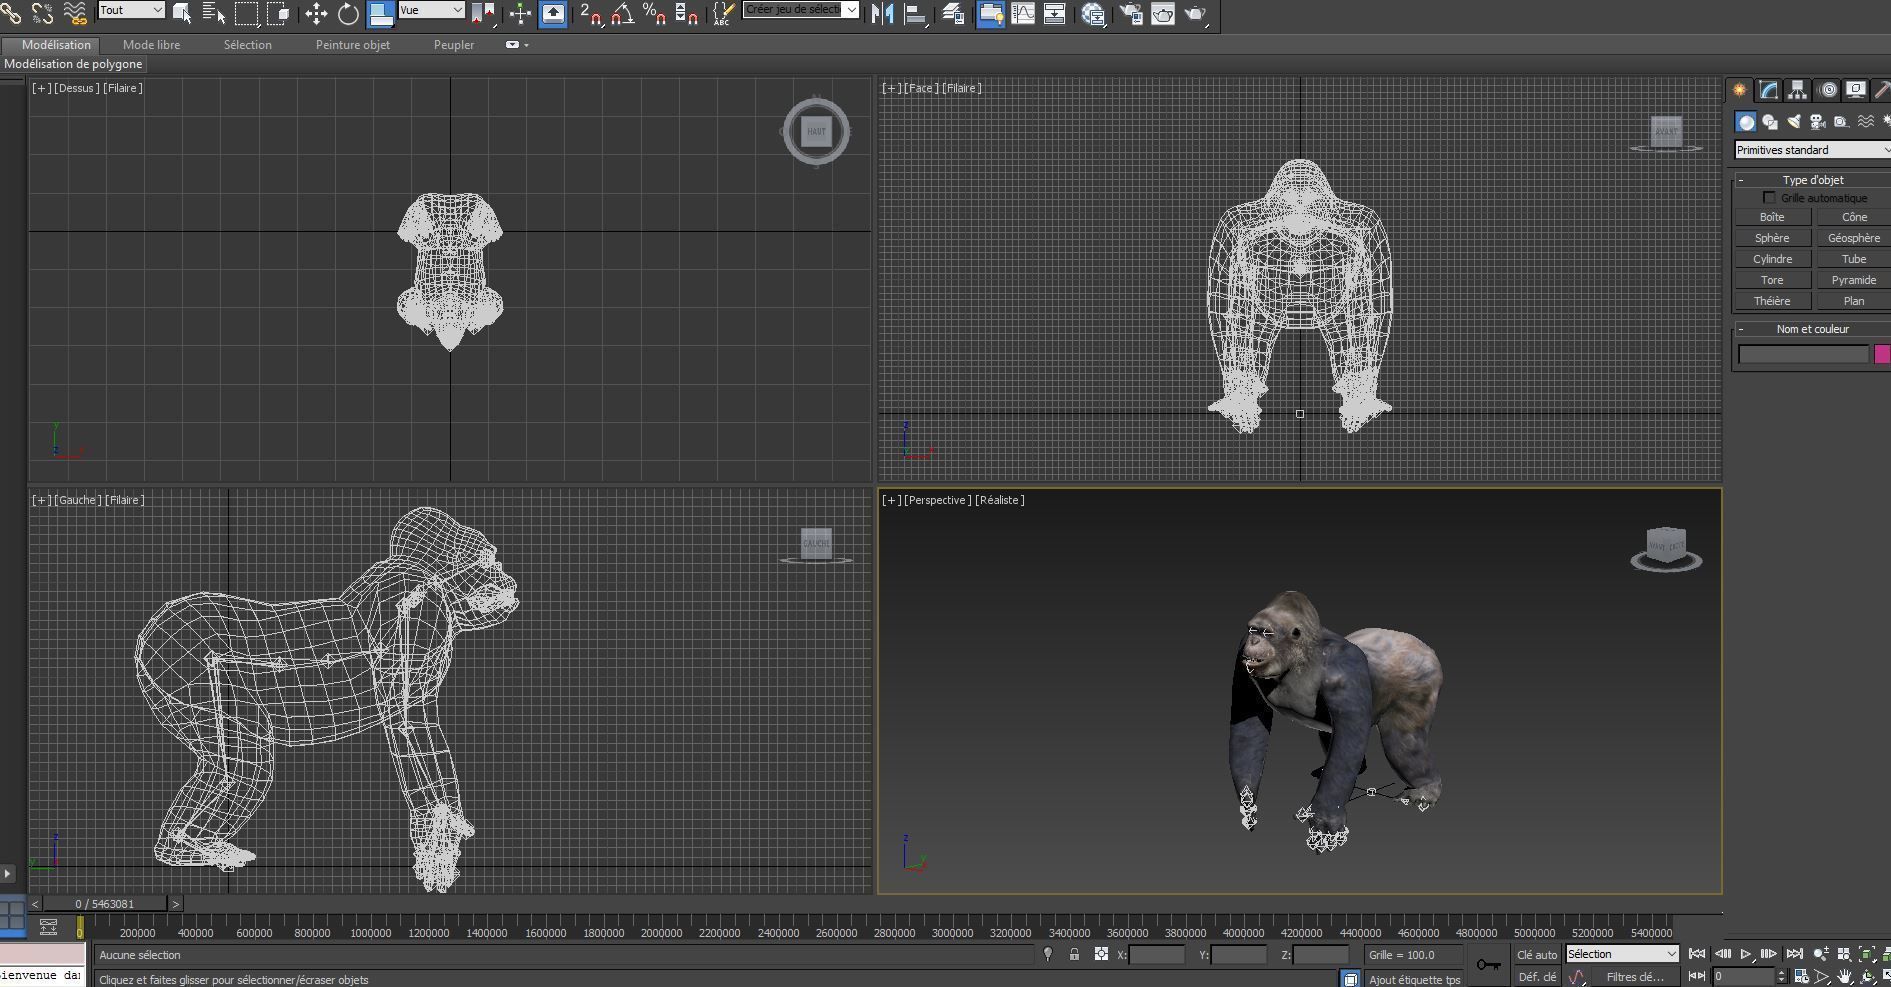Switch to the Sélection ribbon tab
The height and width of the screenshot is (987, 1891).
tap(247, 45)
